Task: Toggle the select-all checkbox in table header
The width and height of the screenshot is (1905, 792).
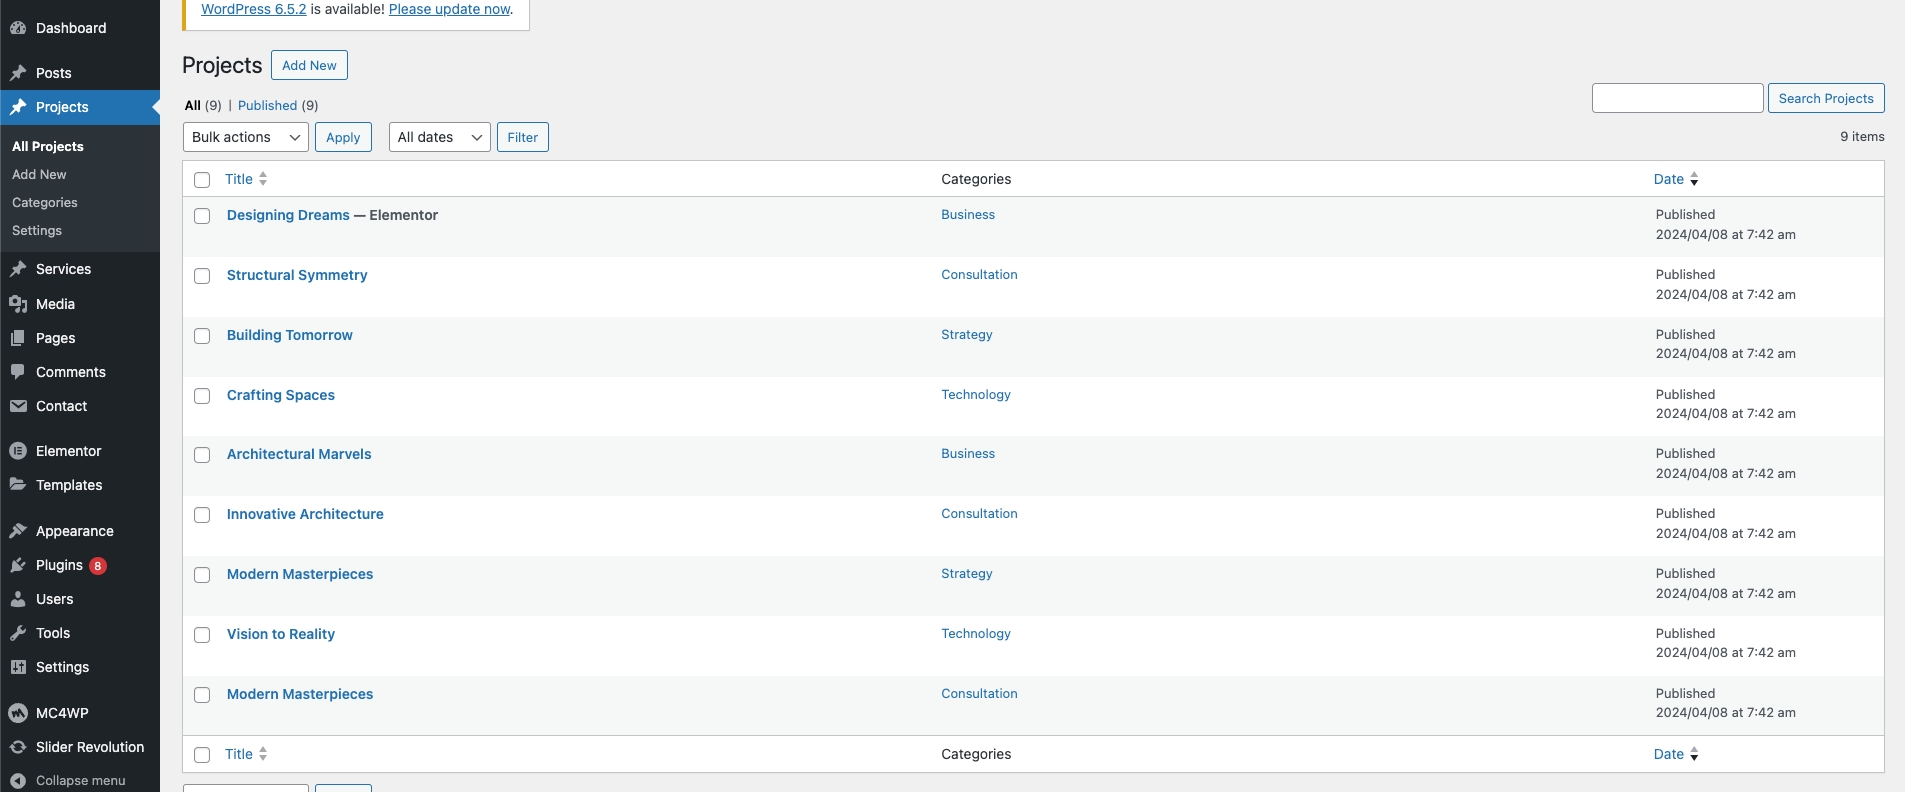Action: click(x=202, y=180)
